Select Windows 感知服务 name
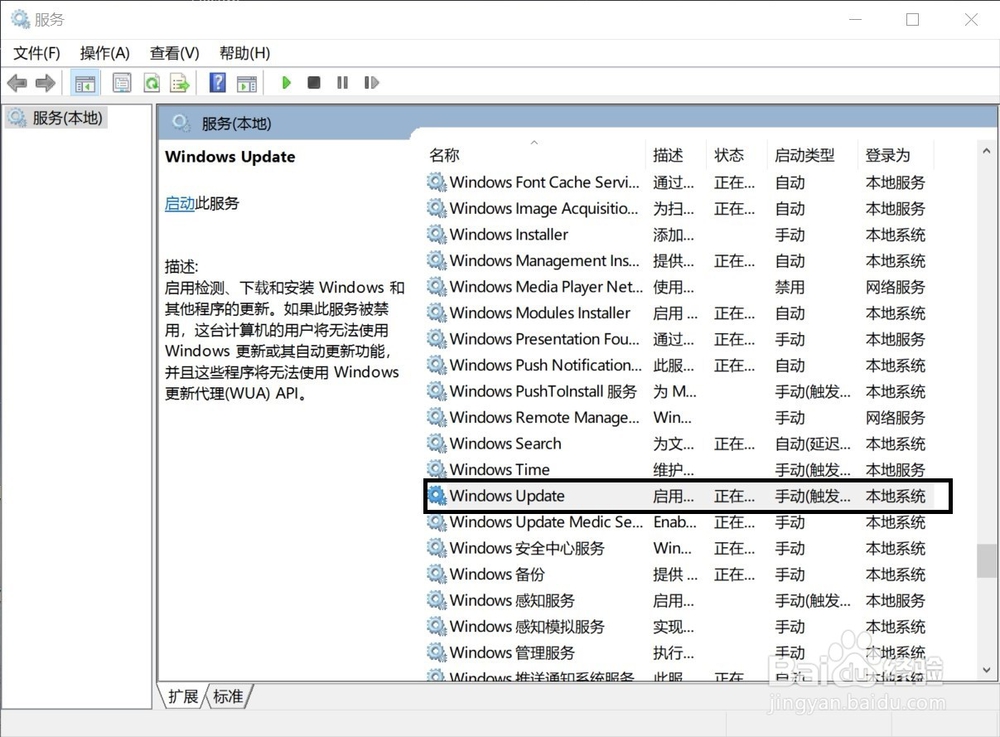Viewport: 1000px width, 737px height. pyautogui.click(x=512, y=601)
